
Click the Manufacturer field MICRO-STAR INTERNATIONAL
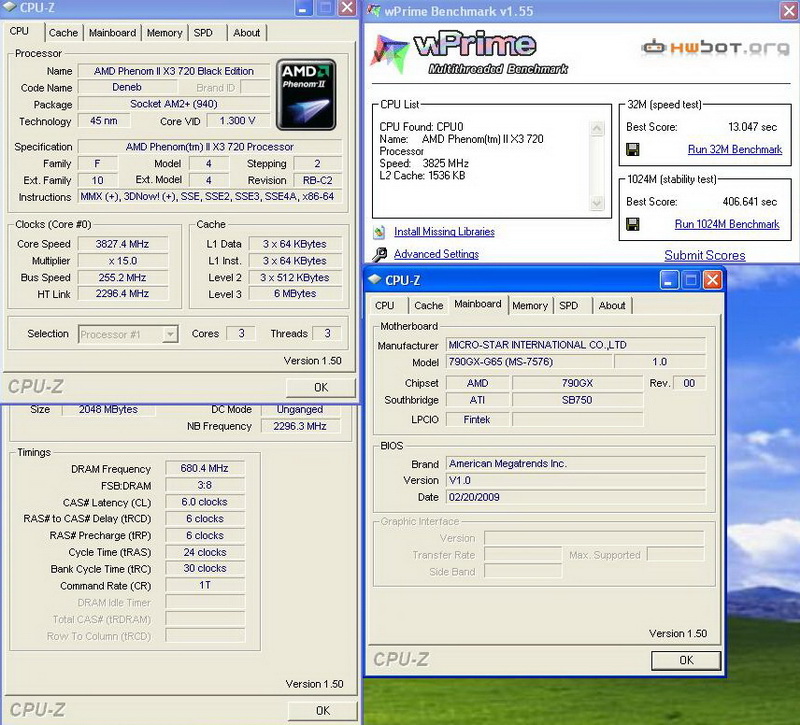point(576,345)
